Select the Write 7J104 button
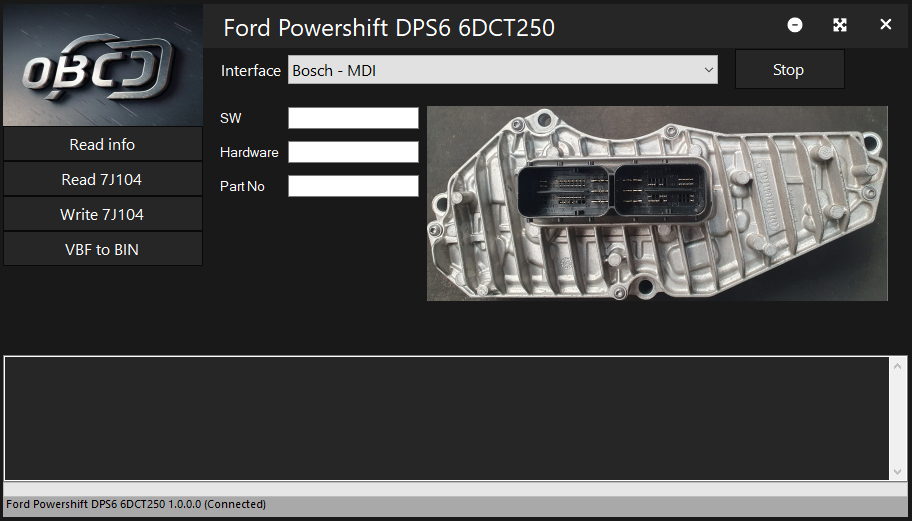The image size is (912, 521). tap(102, 215)
